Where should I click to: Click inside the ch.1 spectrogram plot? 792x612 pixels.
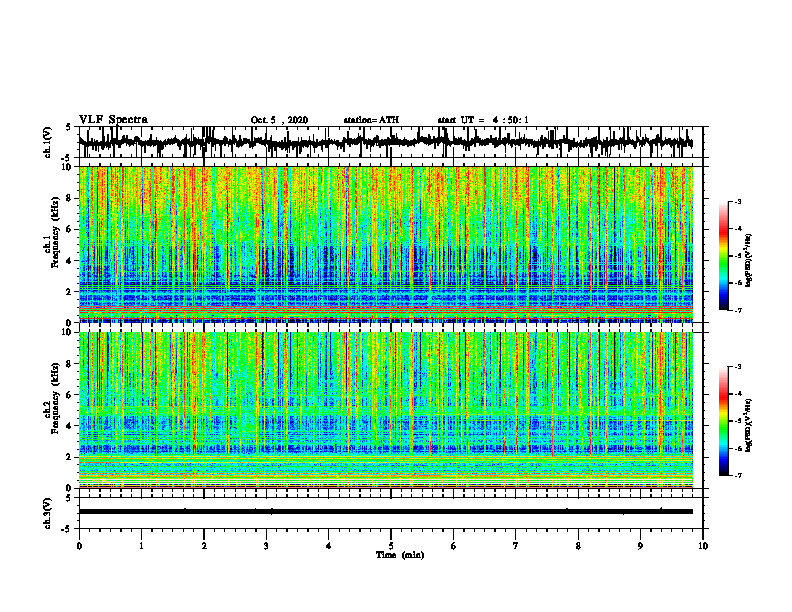click(x=385, y=244)
